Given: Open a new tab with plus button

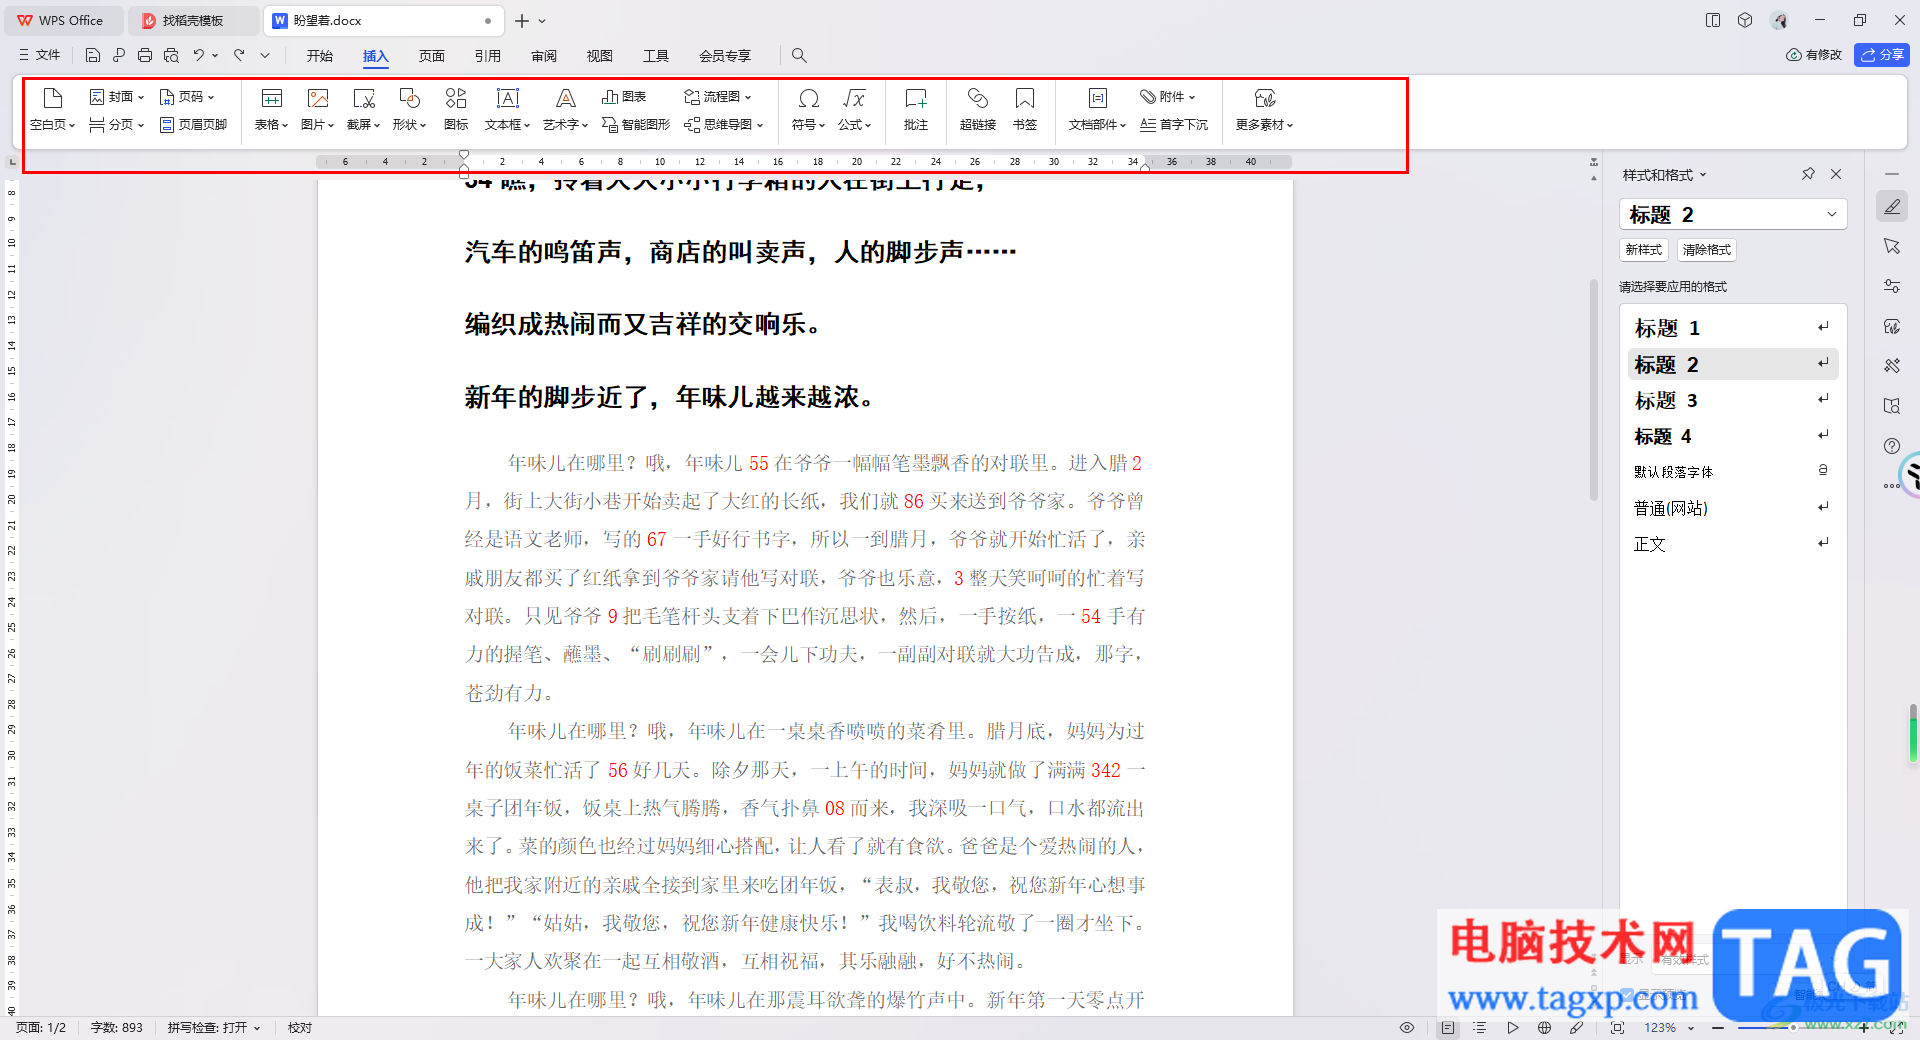Looking at the screenshot, I should (x=522, y=20).
